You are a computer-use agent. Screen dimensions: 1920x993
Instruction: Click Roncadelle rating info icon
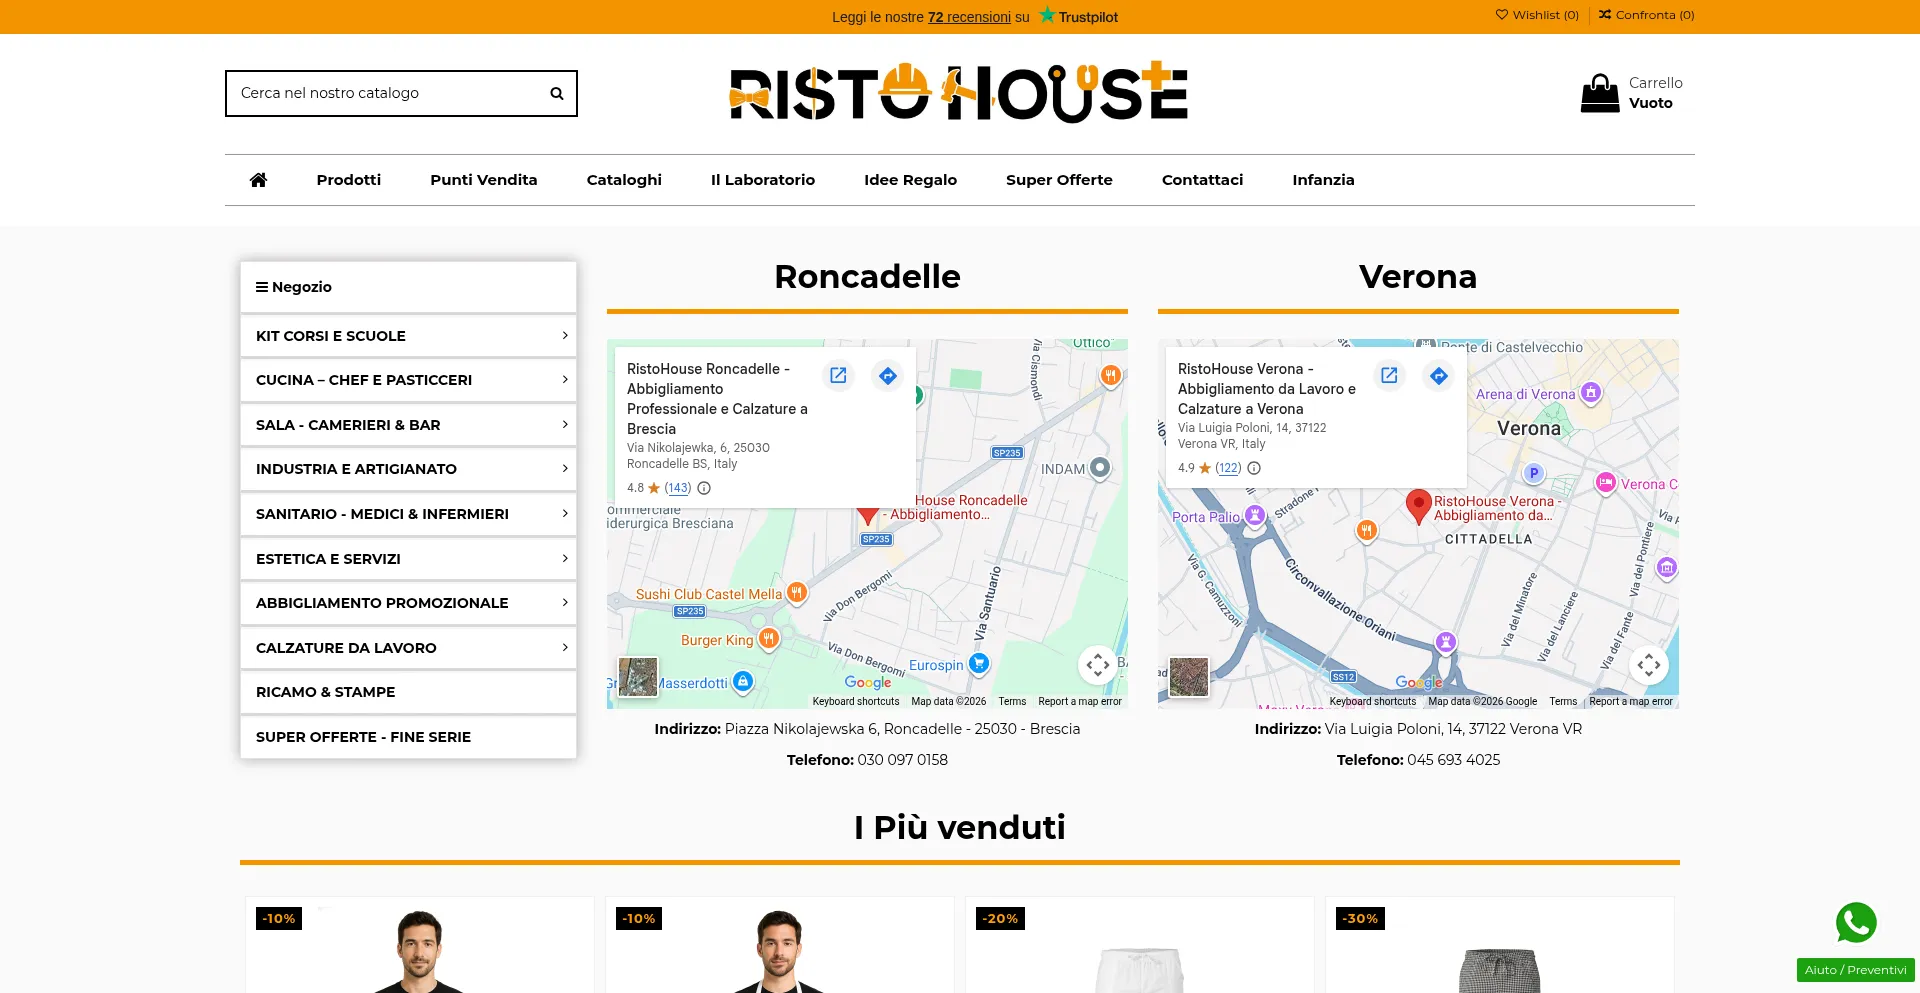[704, 488]
